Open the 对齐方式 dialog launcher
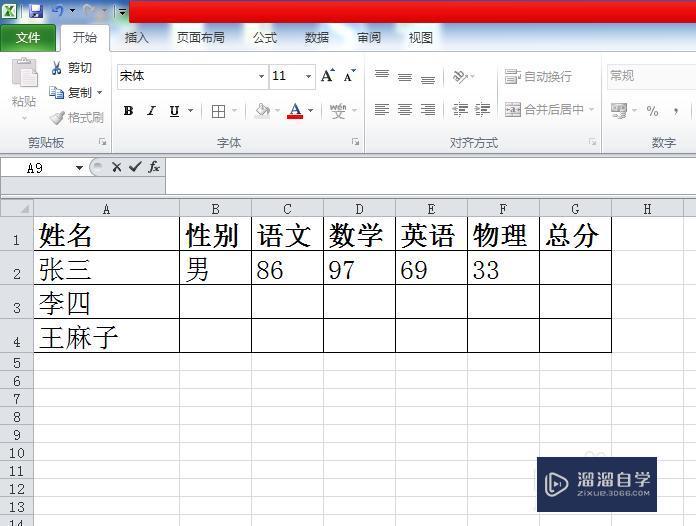Image resolution: width=696 pixels, height=526 pixels. (593, 142)
